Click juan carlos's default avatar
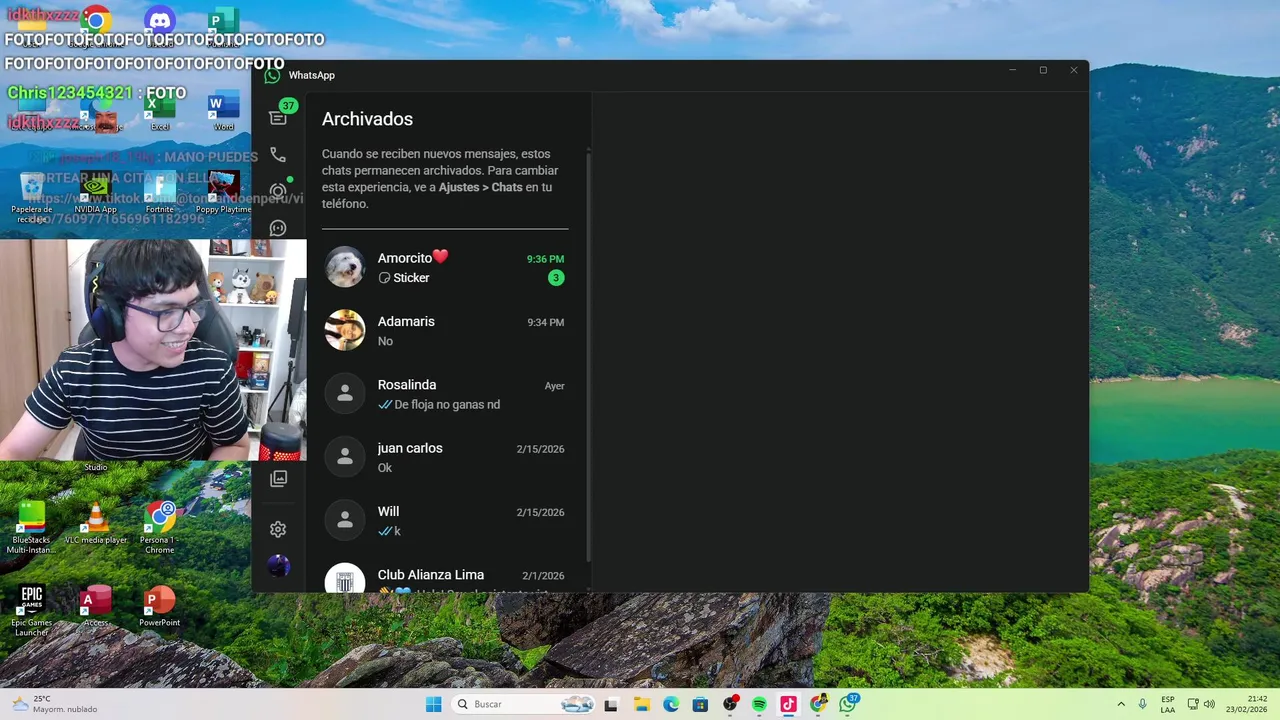 tap(345, 457)
